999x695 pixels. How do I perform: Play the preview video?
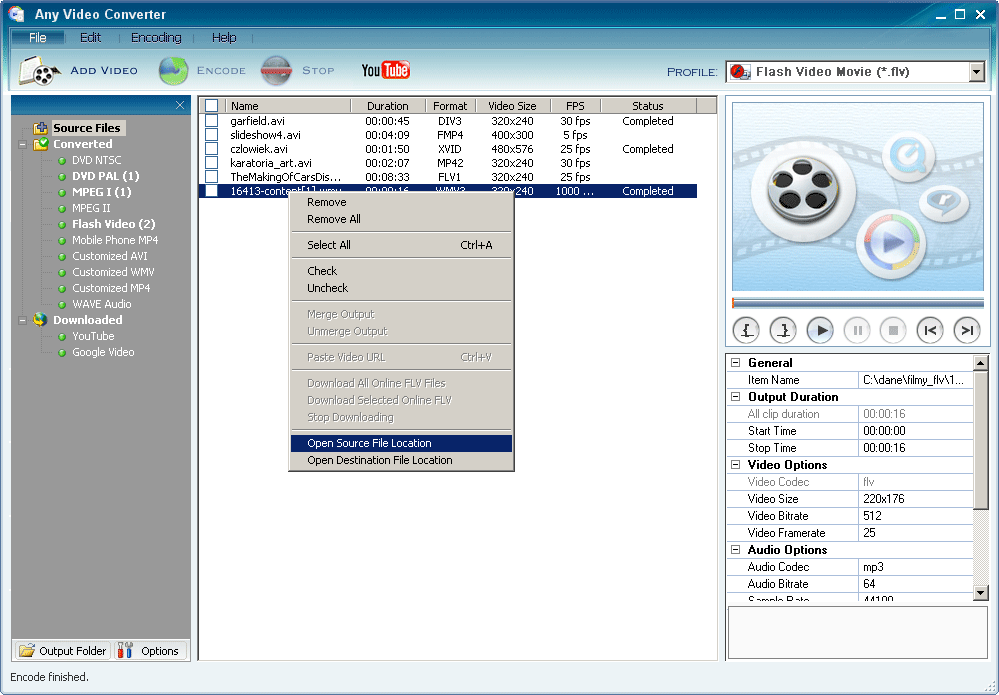tap(820, 330)
